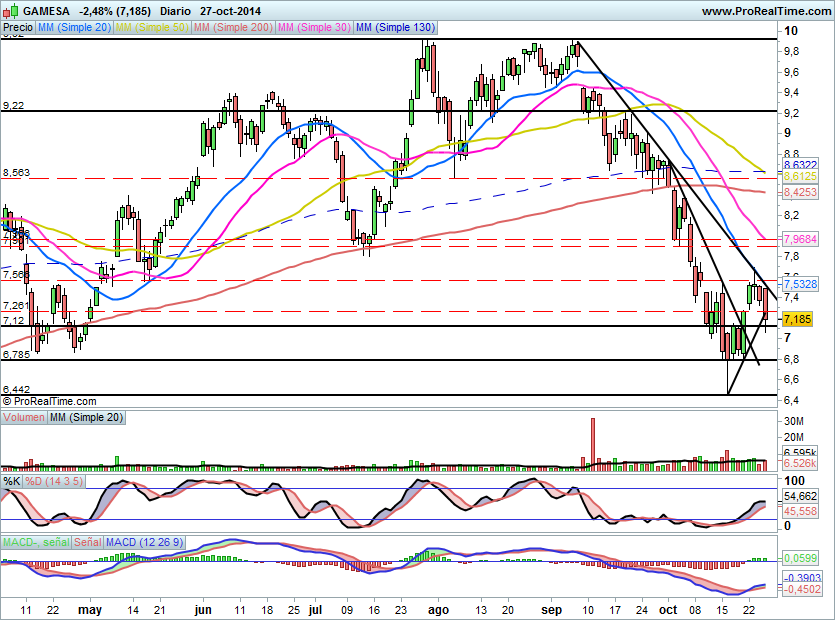Click the 6,442 support level label
The width and height of the screenshot is (835, 620).
[x=17, y=389]
